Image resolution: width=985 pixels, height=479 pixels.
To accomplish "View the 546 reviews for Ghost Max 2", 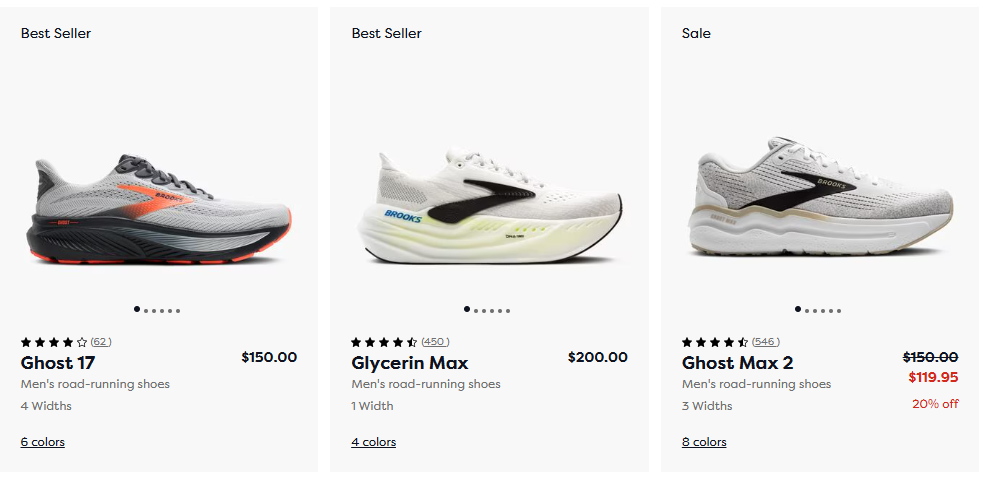I will (x=766, y=342).
